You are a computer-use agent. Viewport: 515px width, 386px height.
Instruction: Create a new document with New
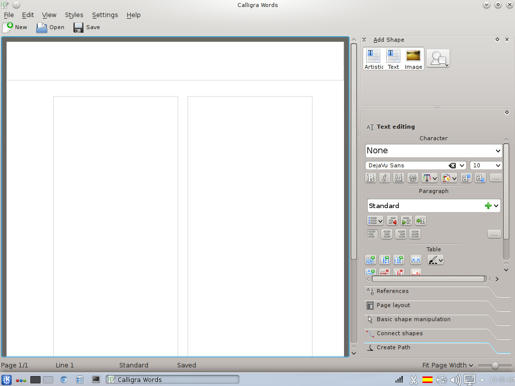(x=16, y=27)
